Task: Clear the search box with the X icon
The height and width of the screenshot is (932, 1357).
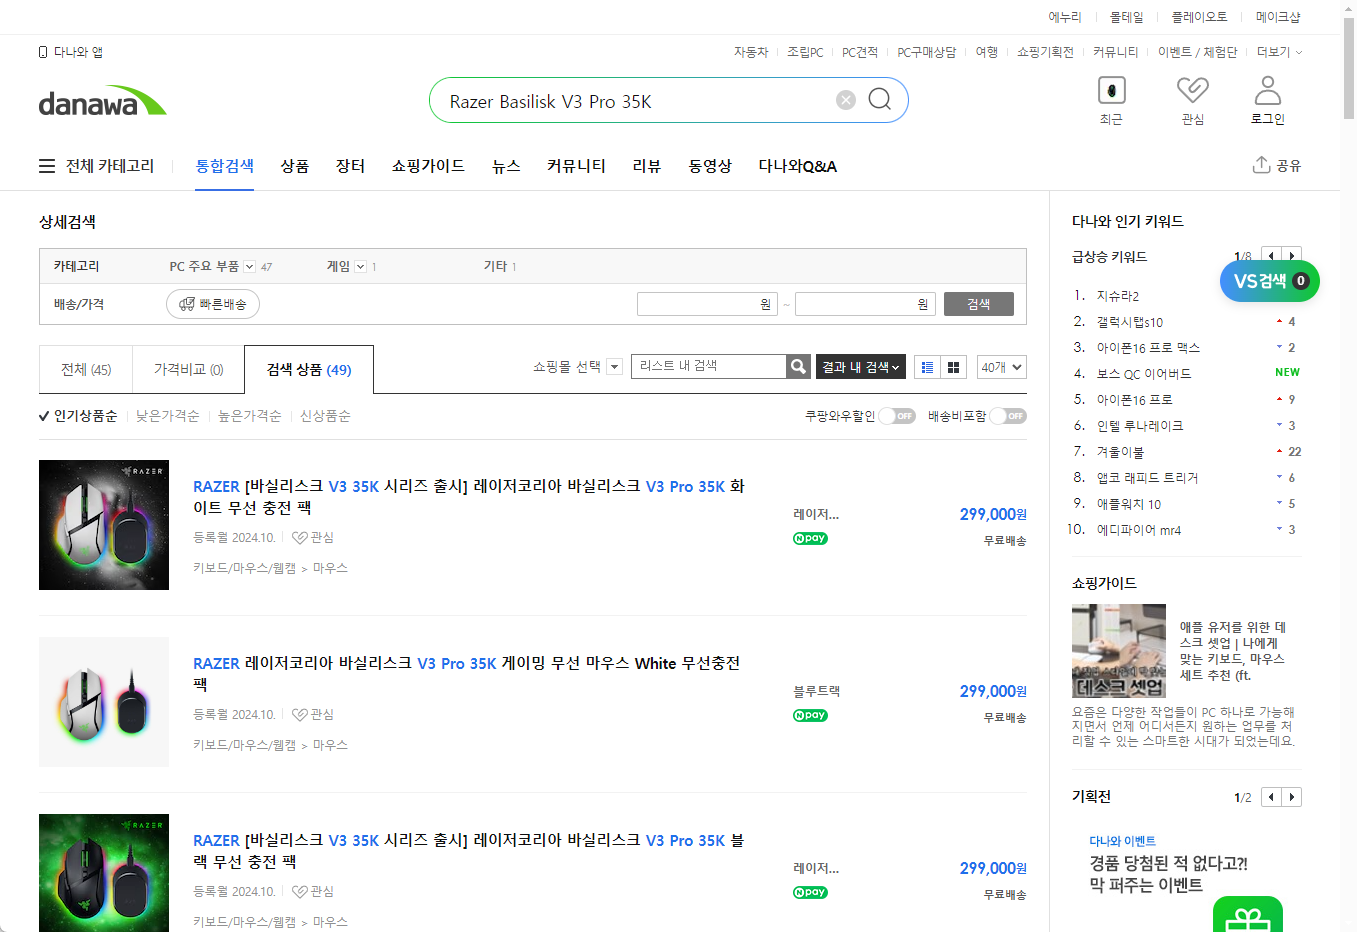Action: pos(846,100)
